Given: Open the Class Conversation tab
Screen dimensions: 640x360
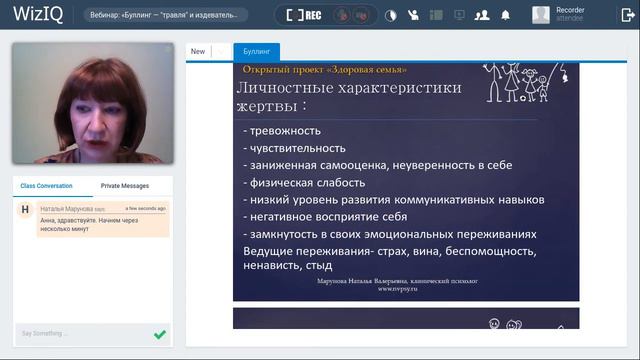Looking at the screenshot, I should coord(47,186).
